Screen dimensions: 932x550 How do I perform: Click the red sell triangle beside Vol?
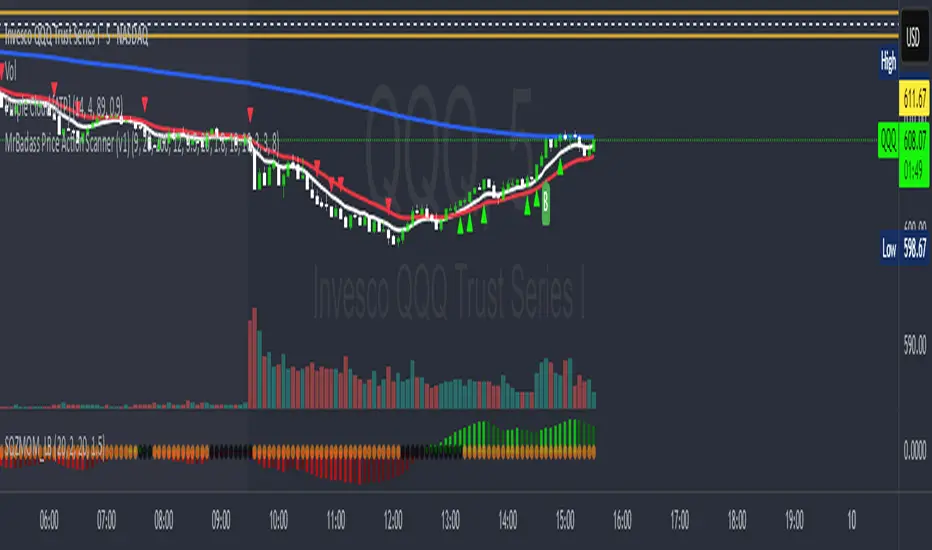click(x=2, y=72)
